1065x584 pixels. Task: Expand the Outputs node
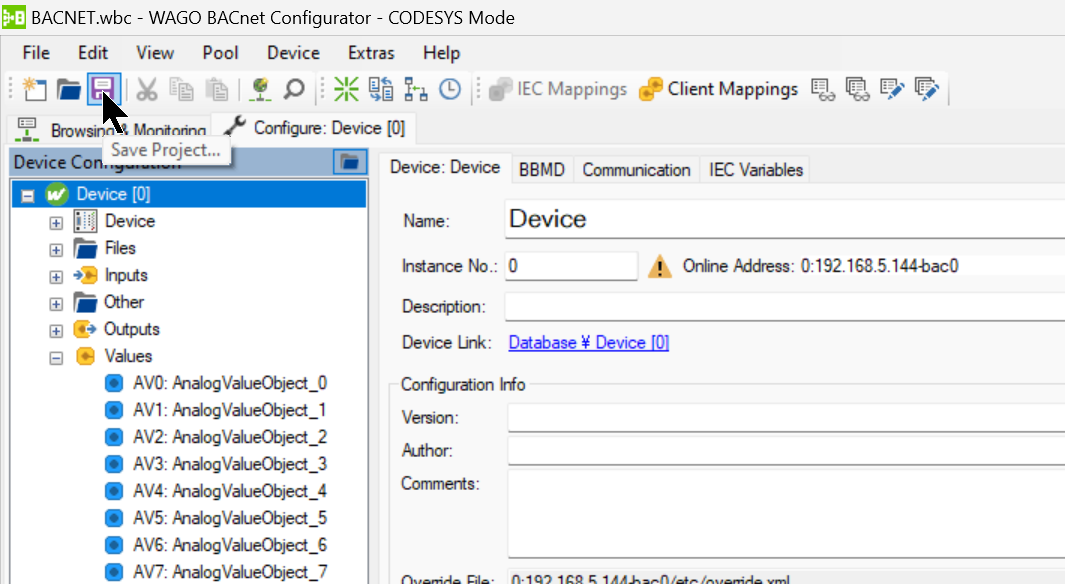56,331
